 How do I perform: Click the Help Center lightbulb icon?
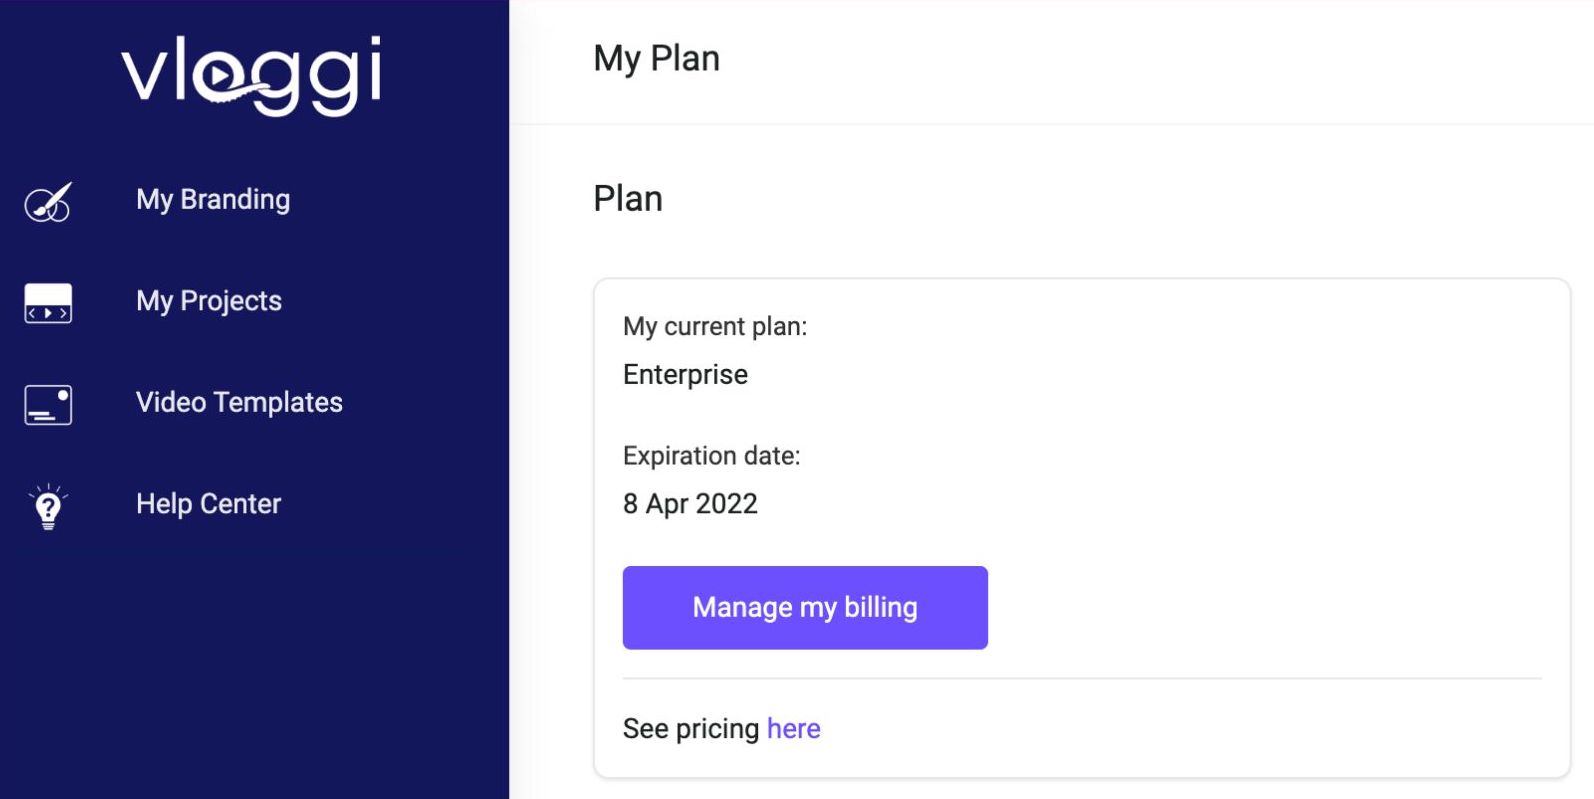click(48, 506)
